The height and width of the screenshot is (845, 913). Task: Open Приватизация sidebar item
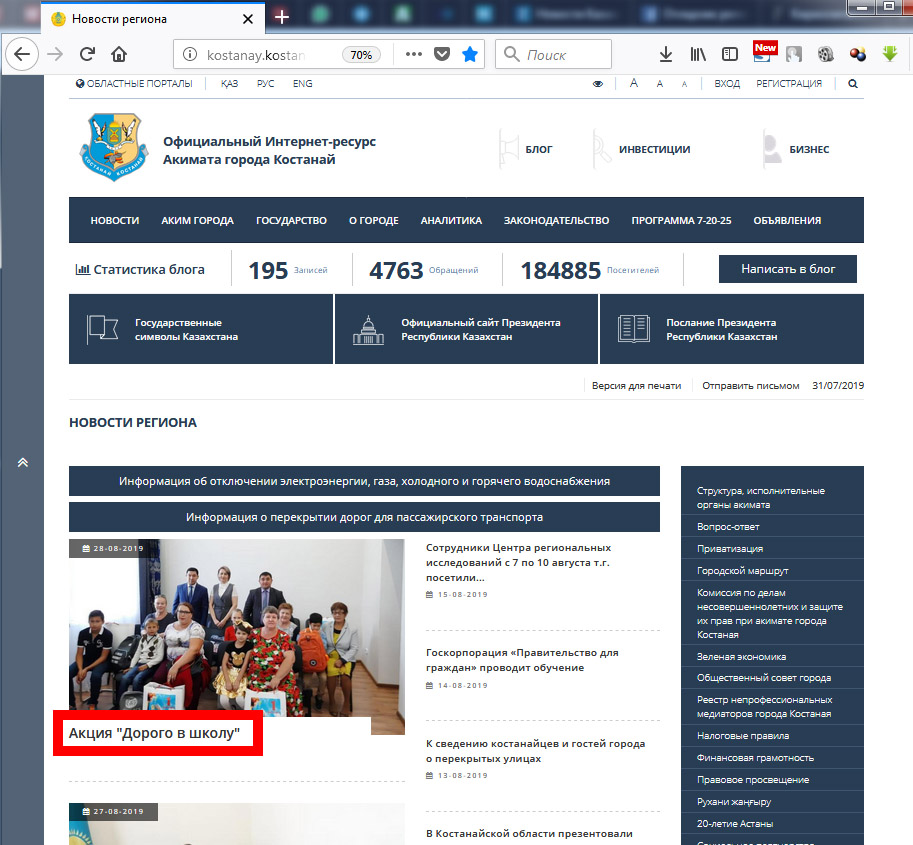pos(730,549)
